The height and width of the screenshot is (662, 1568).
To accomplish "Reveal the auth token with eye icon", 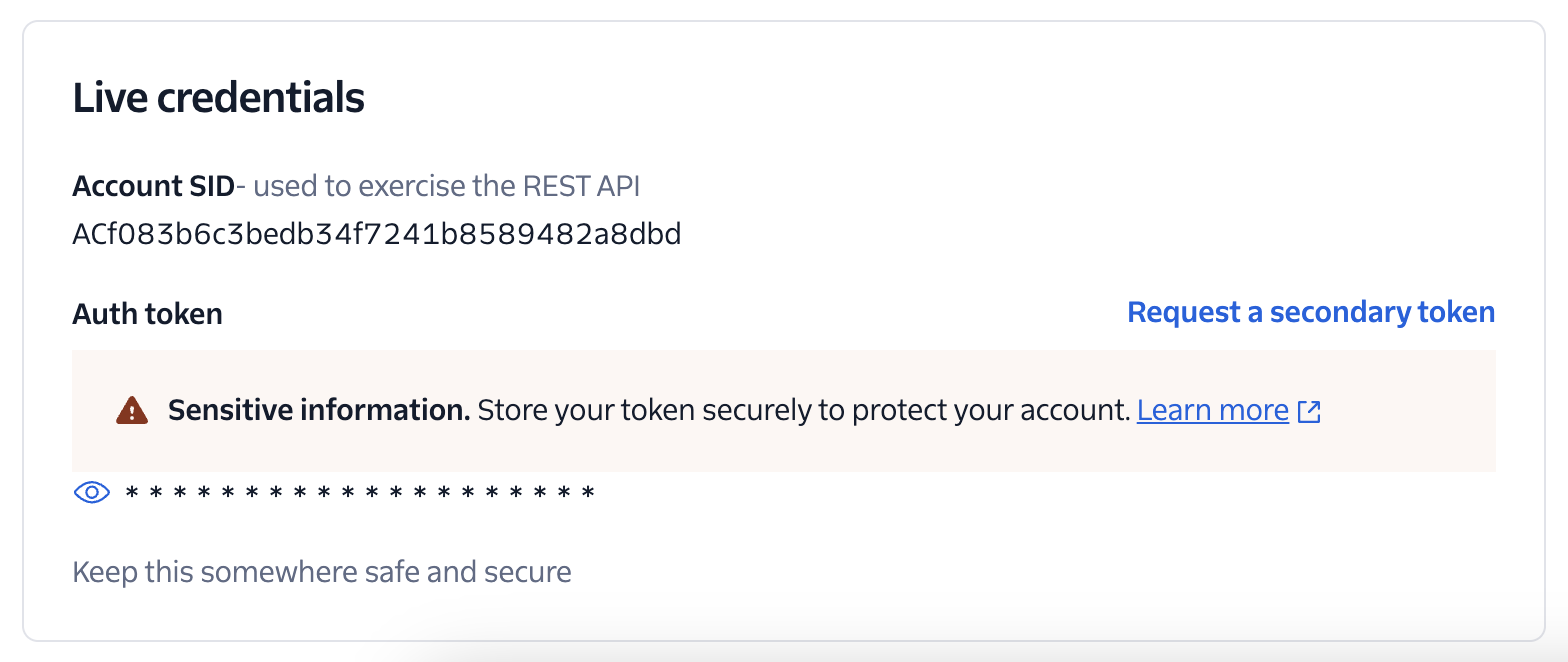I will coord(92,492).
